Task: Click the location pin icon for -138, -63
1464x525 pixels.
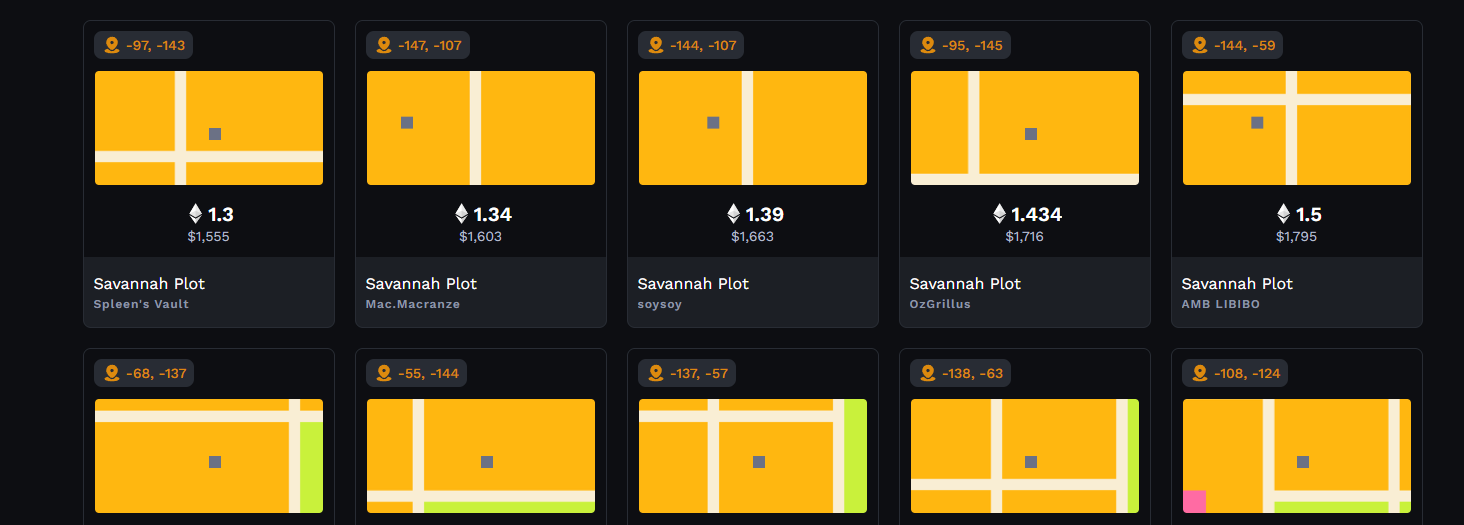Action: coord(928,373)
